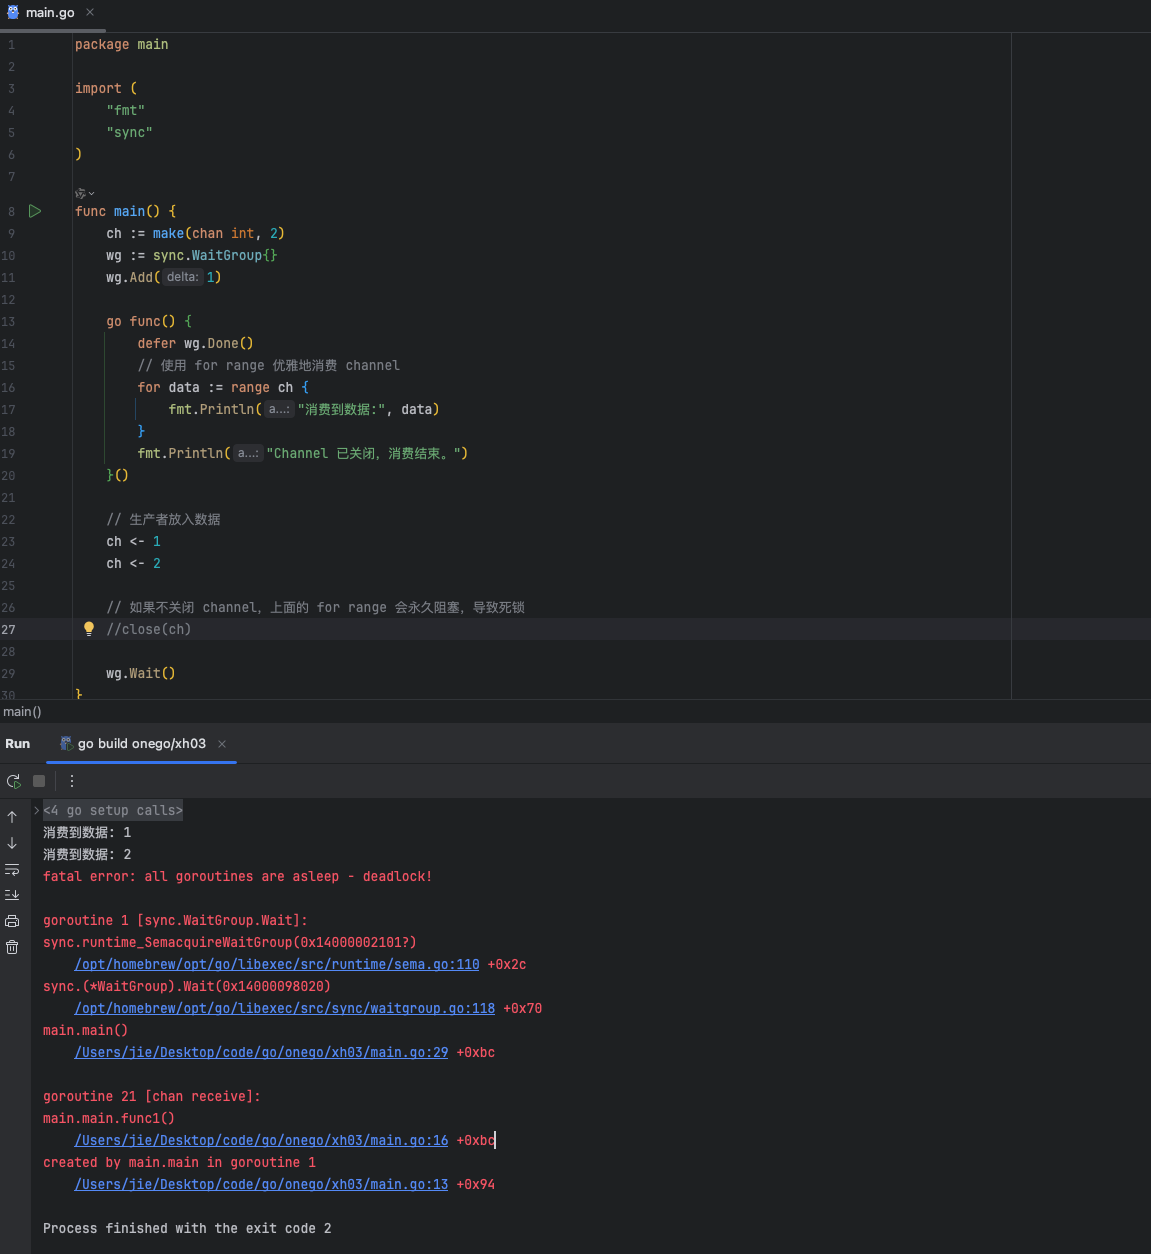This screenshot has width=1151, height=1254.
Task: Click the 'created by main.main in goroutine 1' line
Action: pyautogui.click(x=180, y=1163)
